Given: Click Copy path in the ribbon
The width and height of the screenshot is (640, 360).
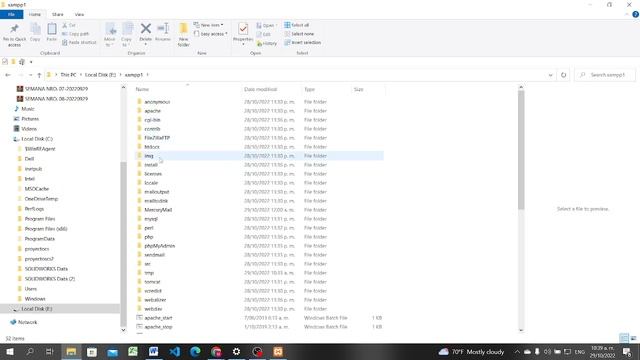Looking at the screenshot, I should pos(76,34).
